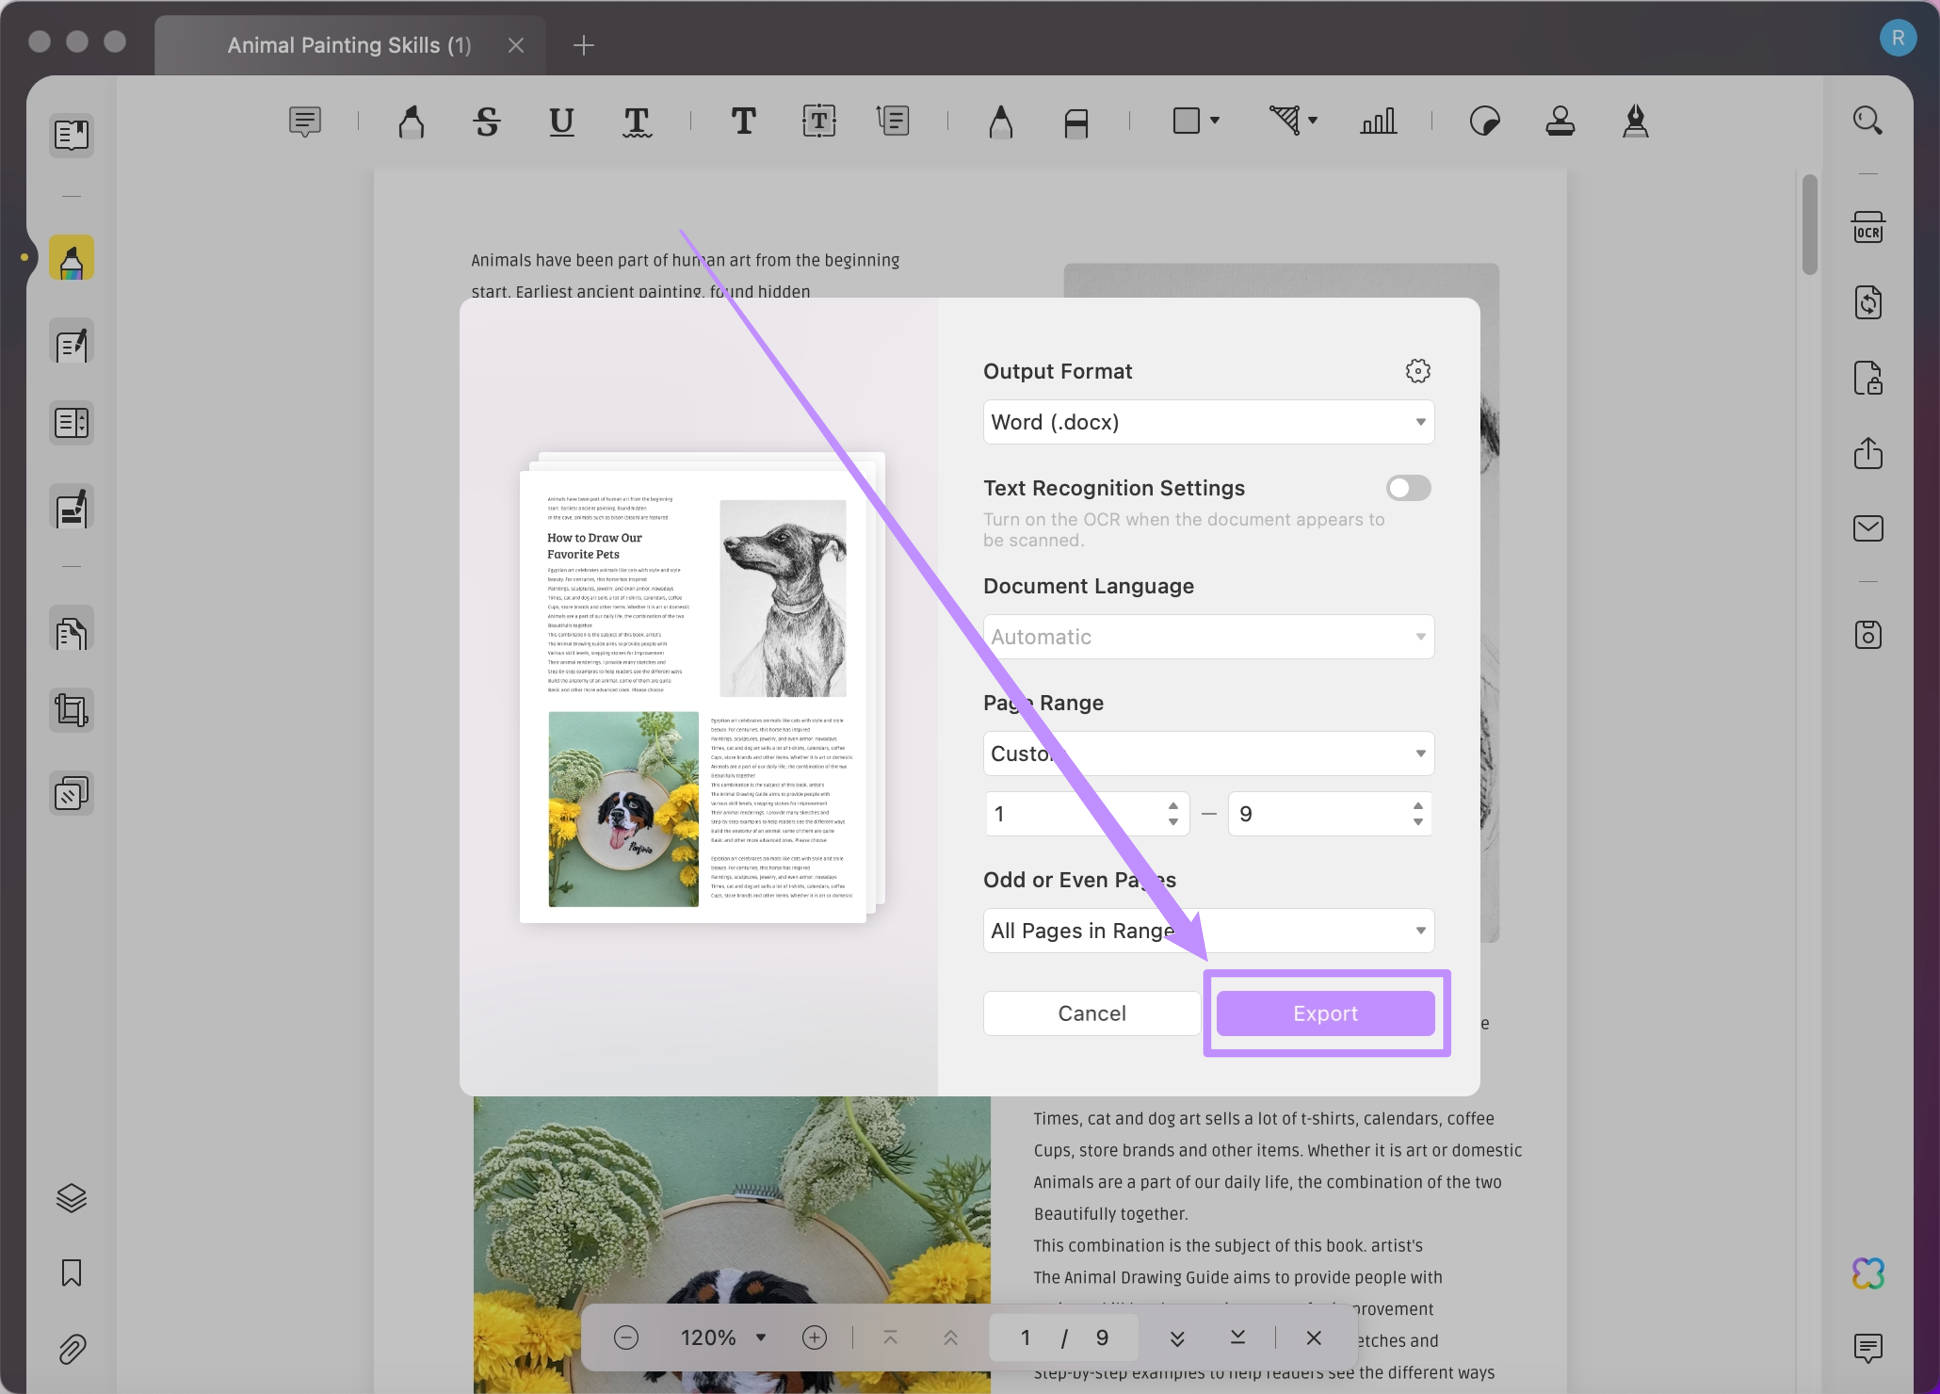The height and width of the screenshot is (1394, 1940).
Task: Expand the shape tool dropdown arrow
Action: pos(1215,120)
